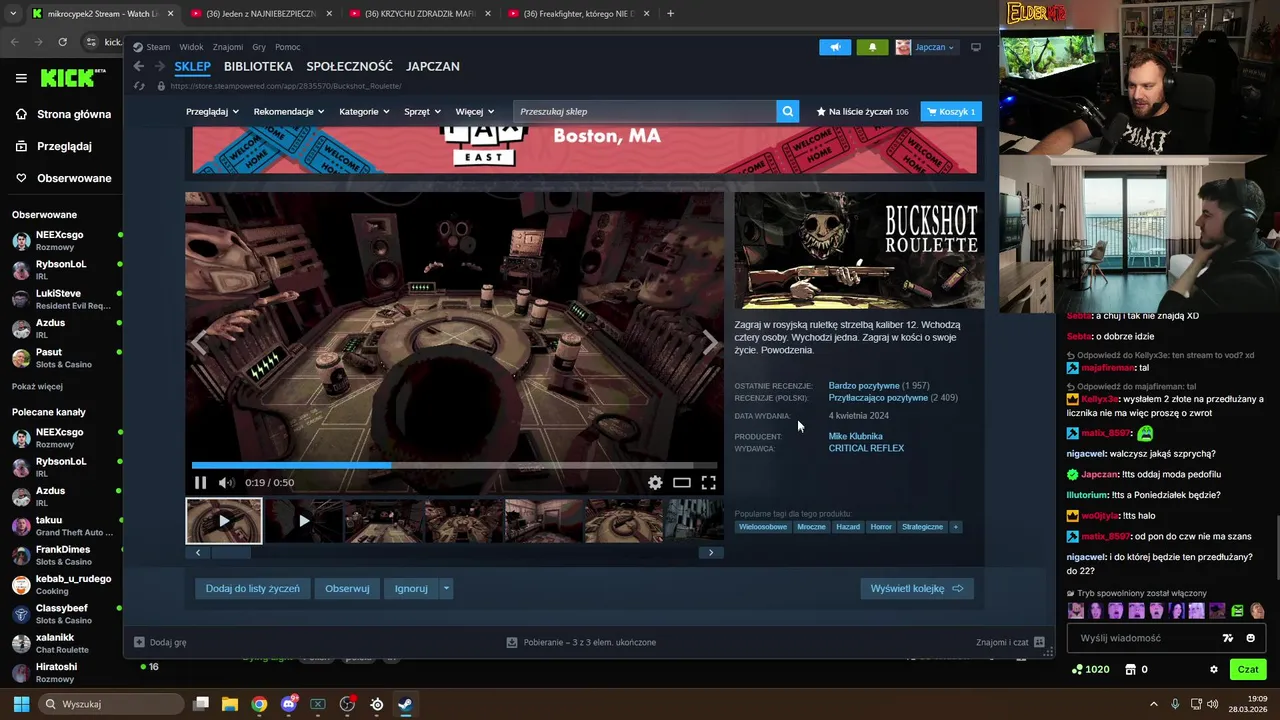
Task: Click the Steam megaphone announcements button
Action: (835, 47)
